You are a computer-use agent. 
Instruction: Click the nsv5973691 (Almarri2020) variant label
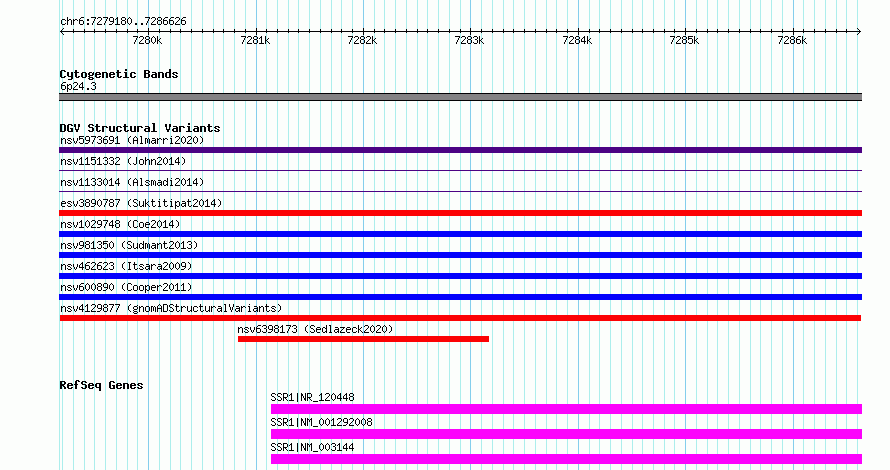tap(132, 140)
